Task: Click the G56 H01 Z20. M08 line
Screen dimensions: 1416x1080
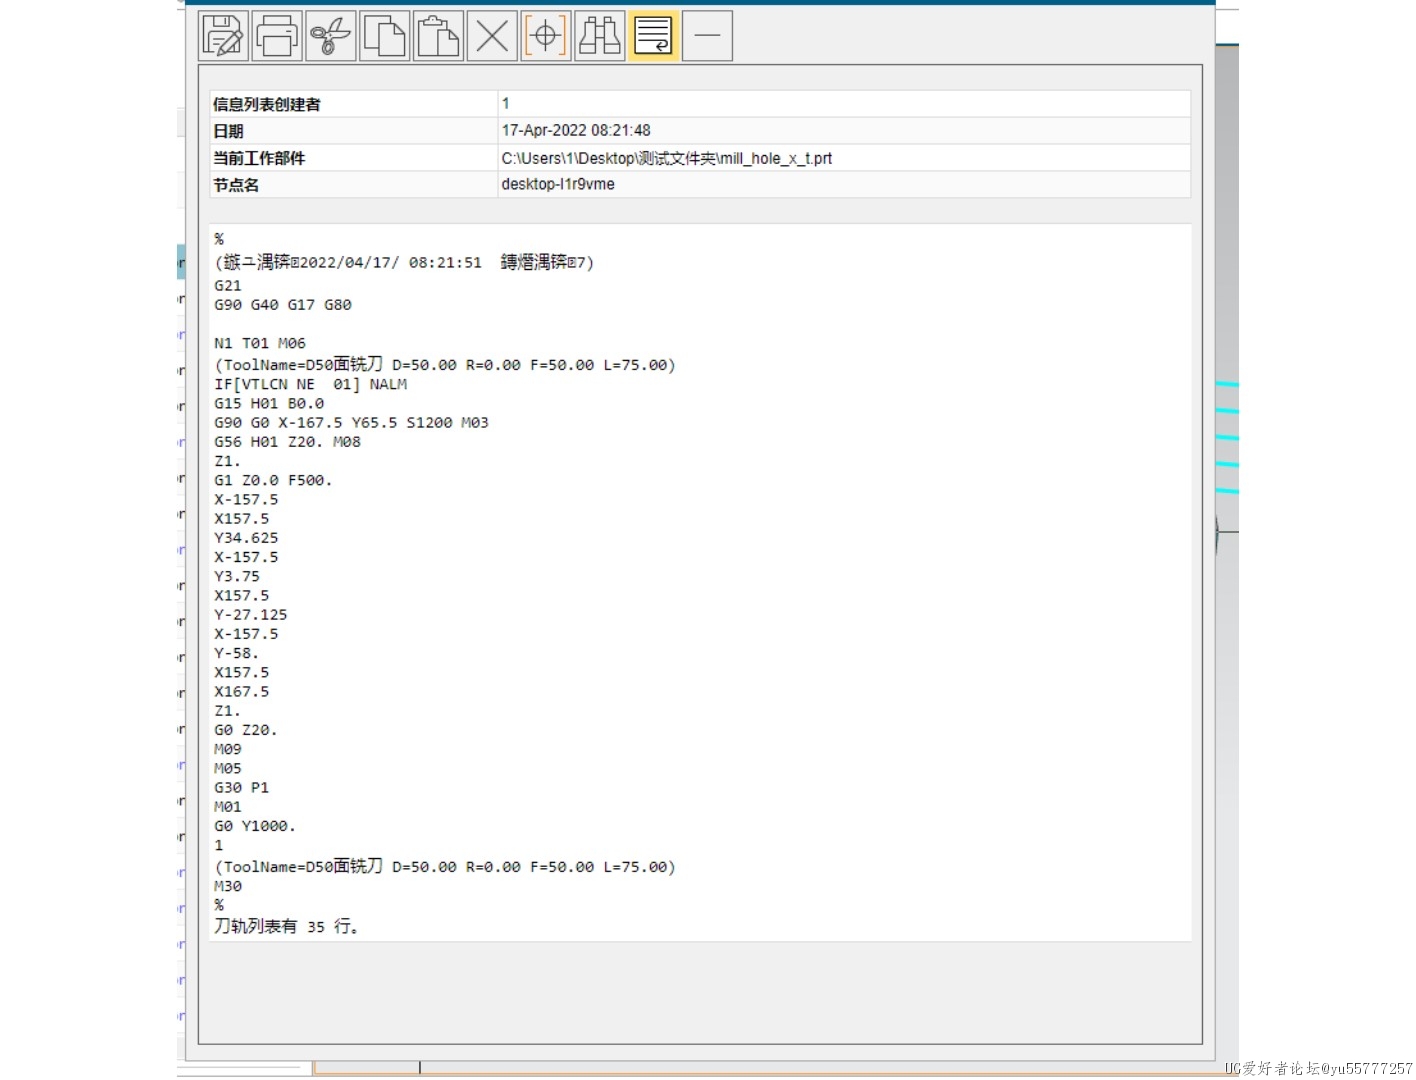Action: (x=287, y=442)
